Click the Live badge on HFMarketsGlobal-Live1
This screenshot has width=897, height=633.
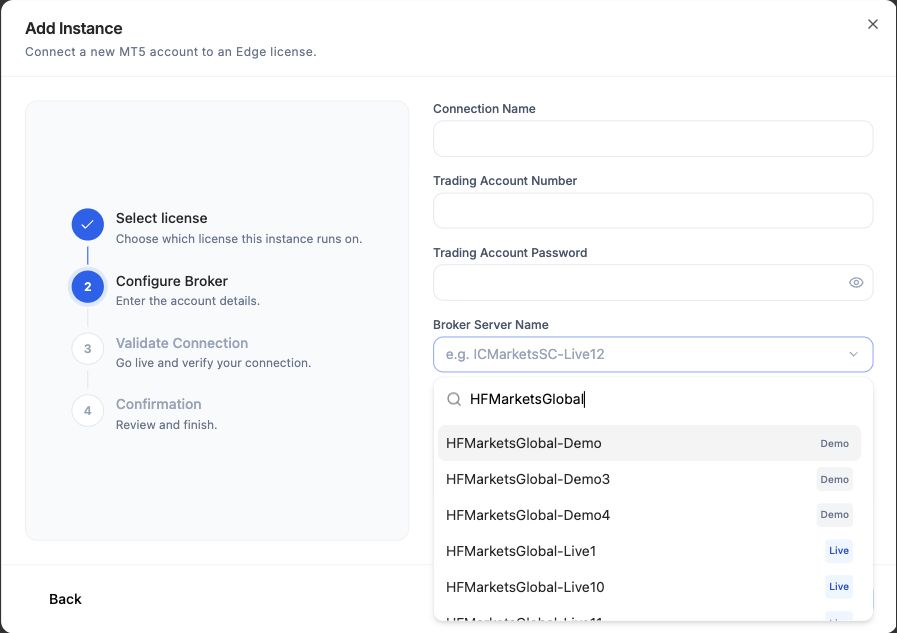click(x=839, y=551)
